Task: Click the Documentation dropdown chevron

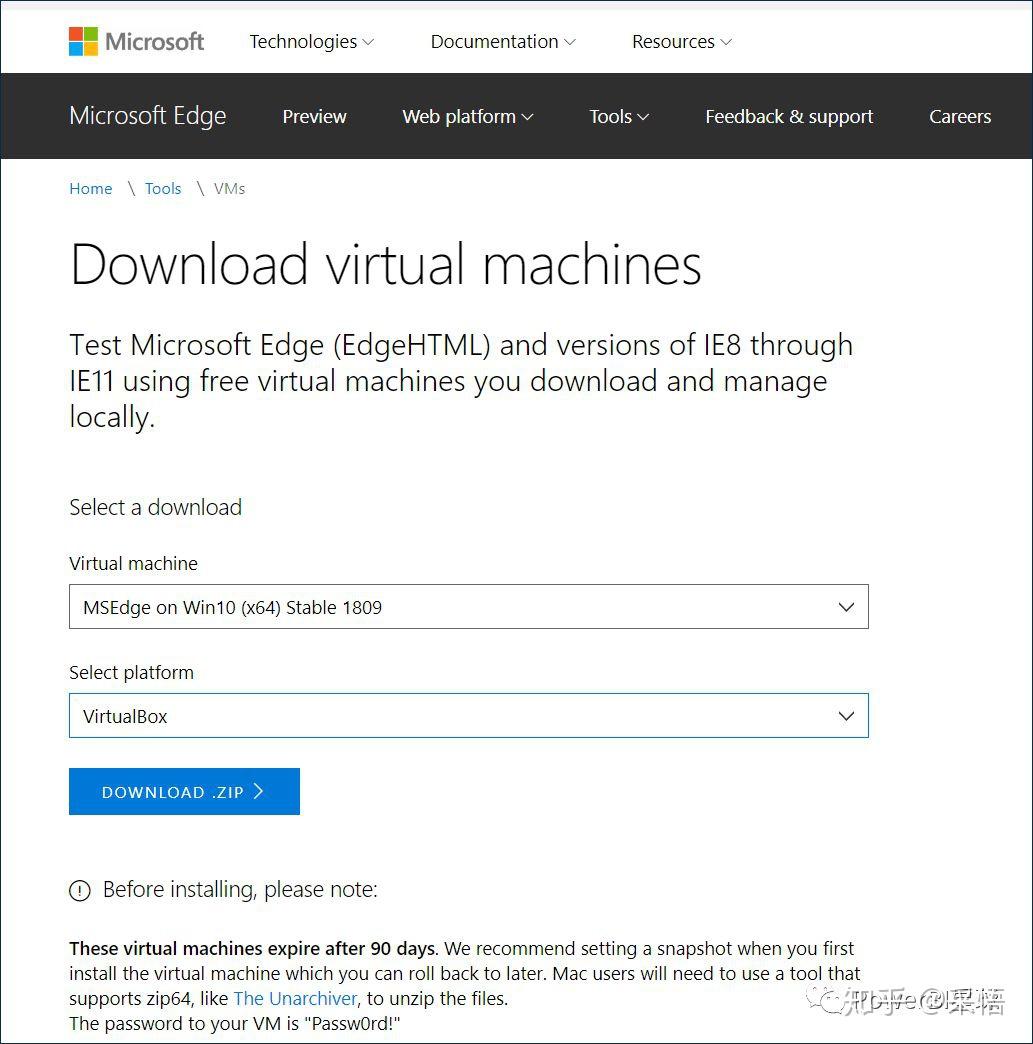Action: point(569,43)
